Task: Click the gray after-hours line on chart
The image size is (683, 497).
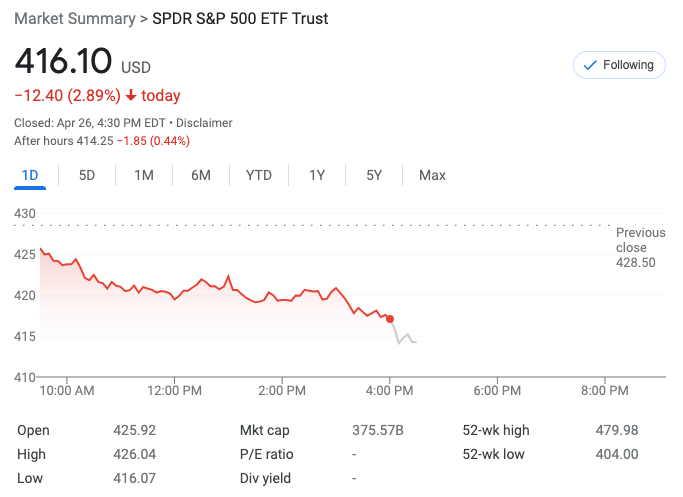Action: coord(404,338)
